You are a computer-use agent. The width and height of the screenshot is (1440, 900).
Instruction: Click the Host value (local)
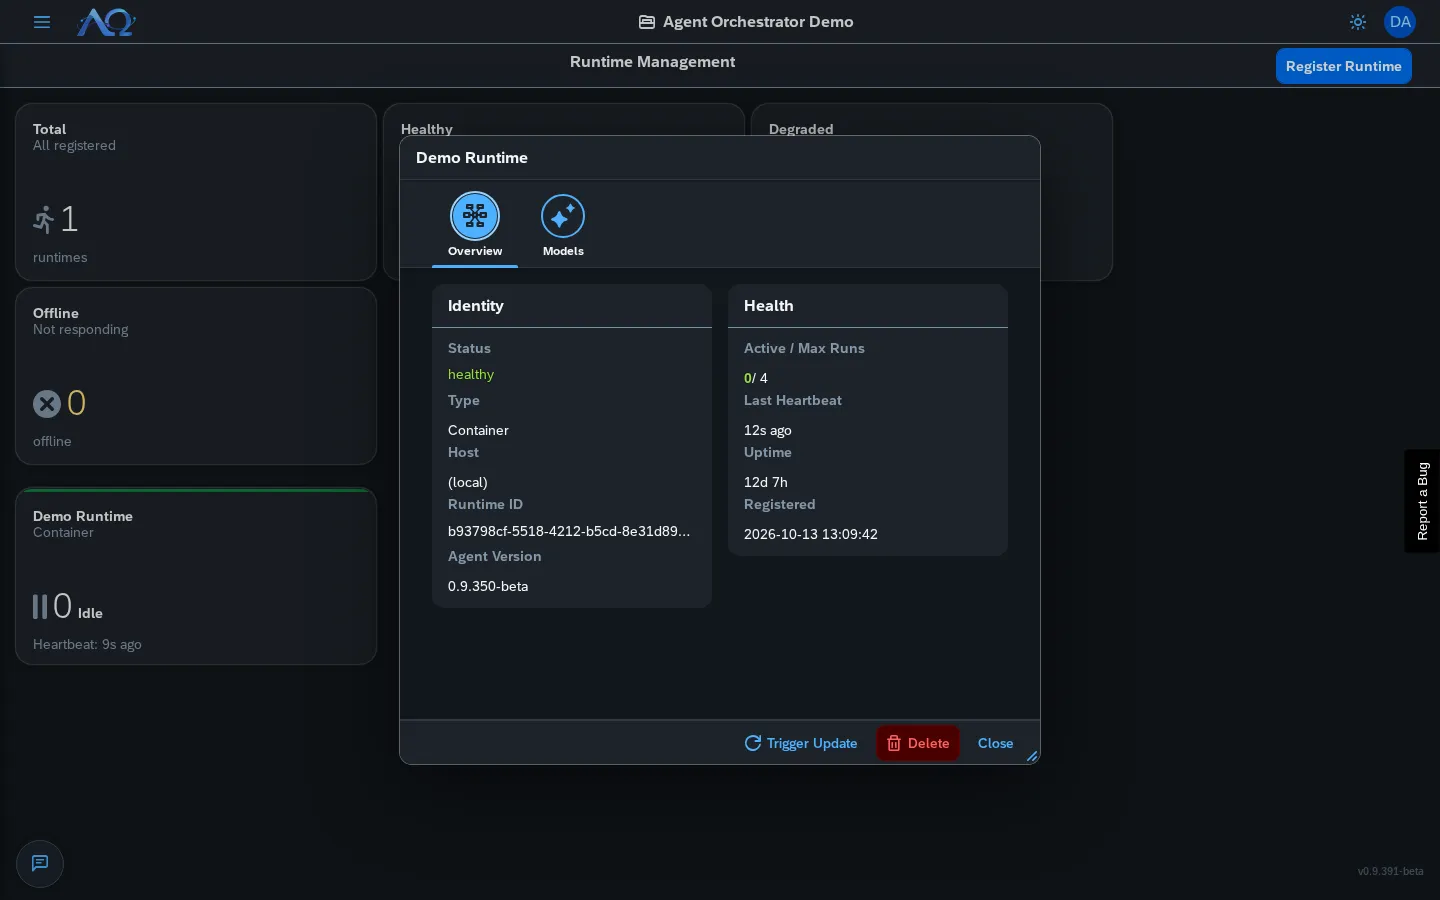[468, 482]
